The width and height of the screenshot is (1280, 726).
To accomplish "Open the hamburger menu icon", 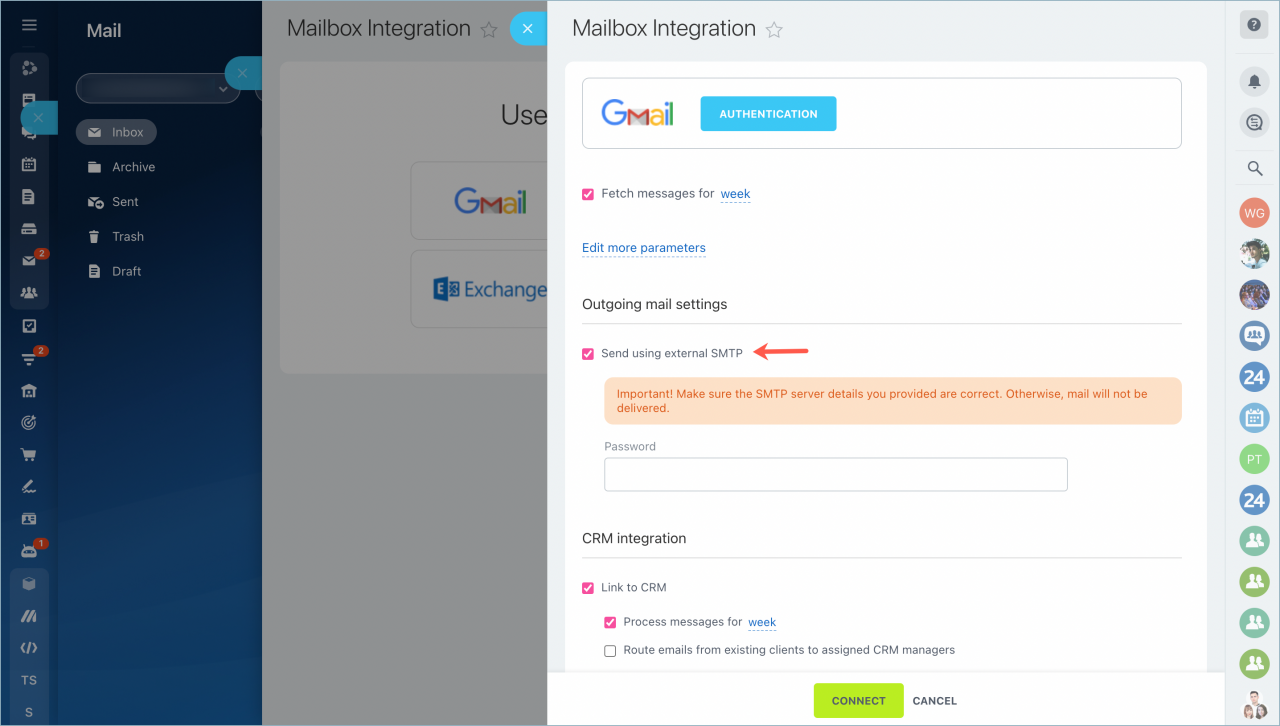I will click(29, 25).
